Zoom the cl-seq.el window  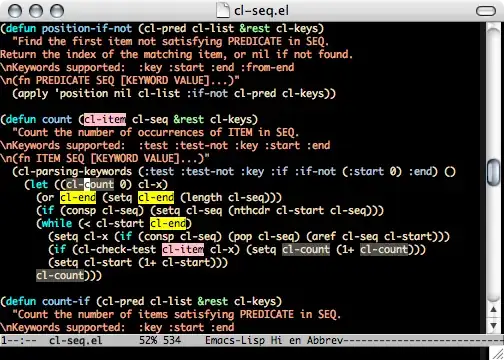(x=57, y=11)
